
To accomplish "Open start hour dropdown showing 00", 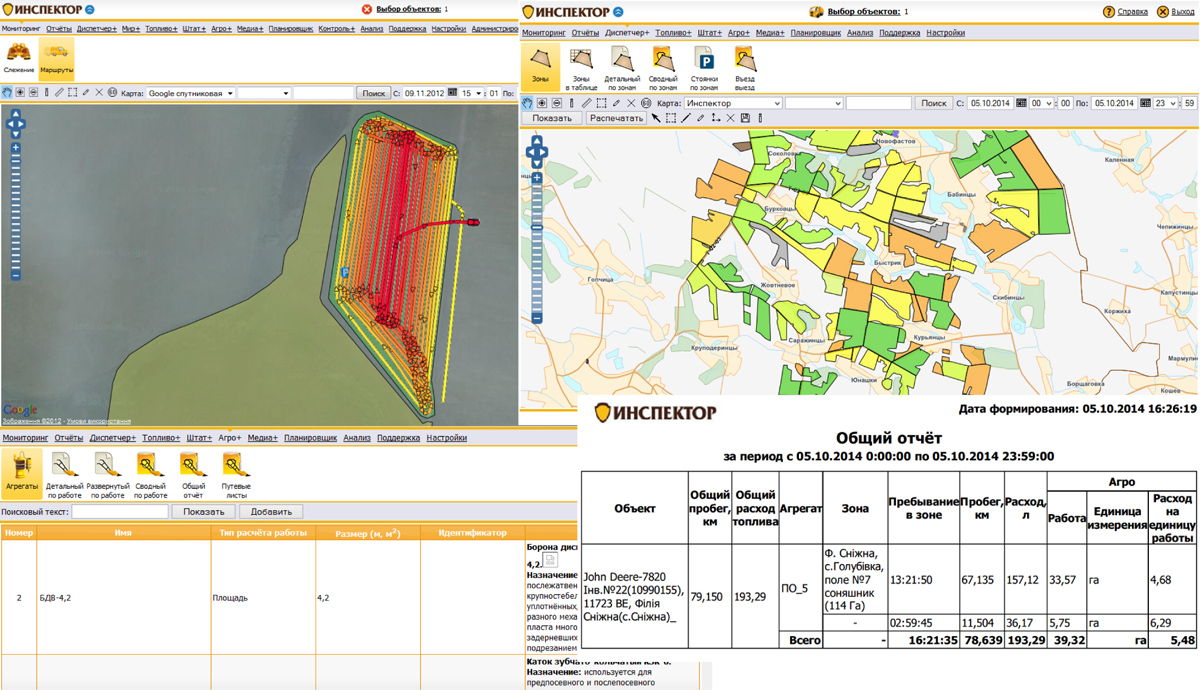I will [1041, 103].
